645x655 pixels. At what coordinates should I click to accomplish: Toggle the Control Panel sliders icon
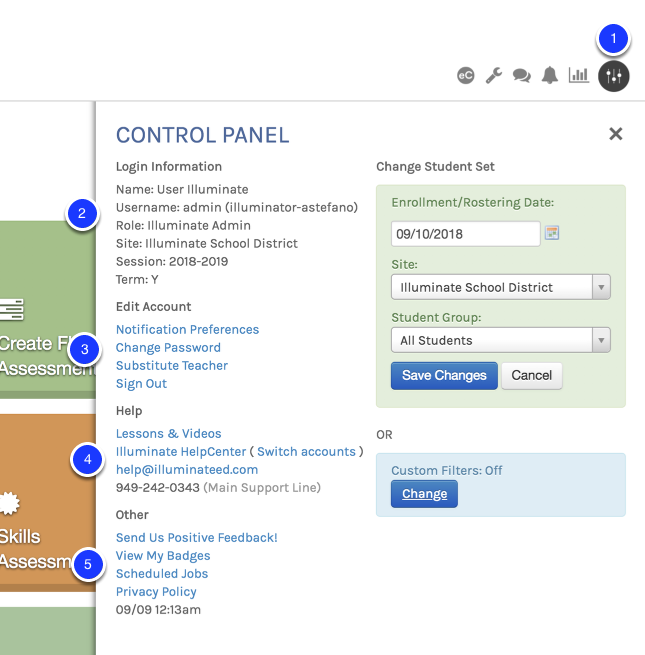614,76
